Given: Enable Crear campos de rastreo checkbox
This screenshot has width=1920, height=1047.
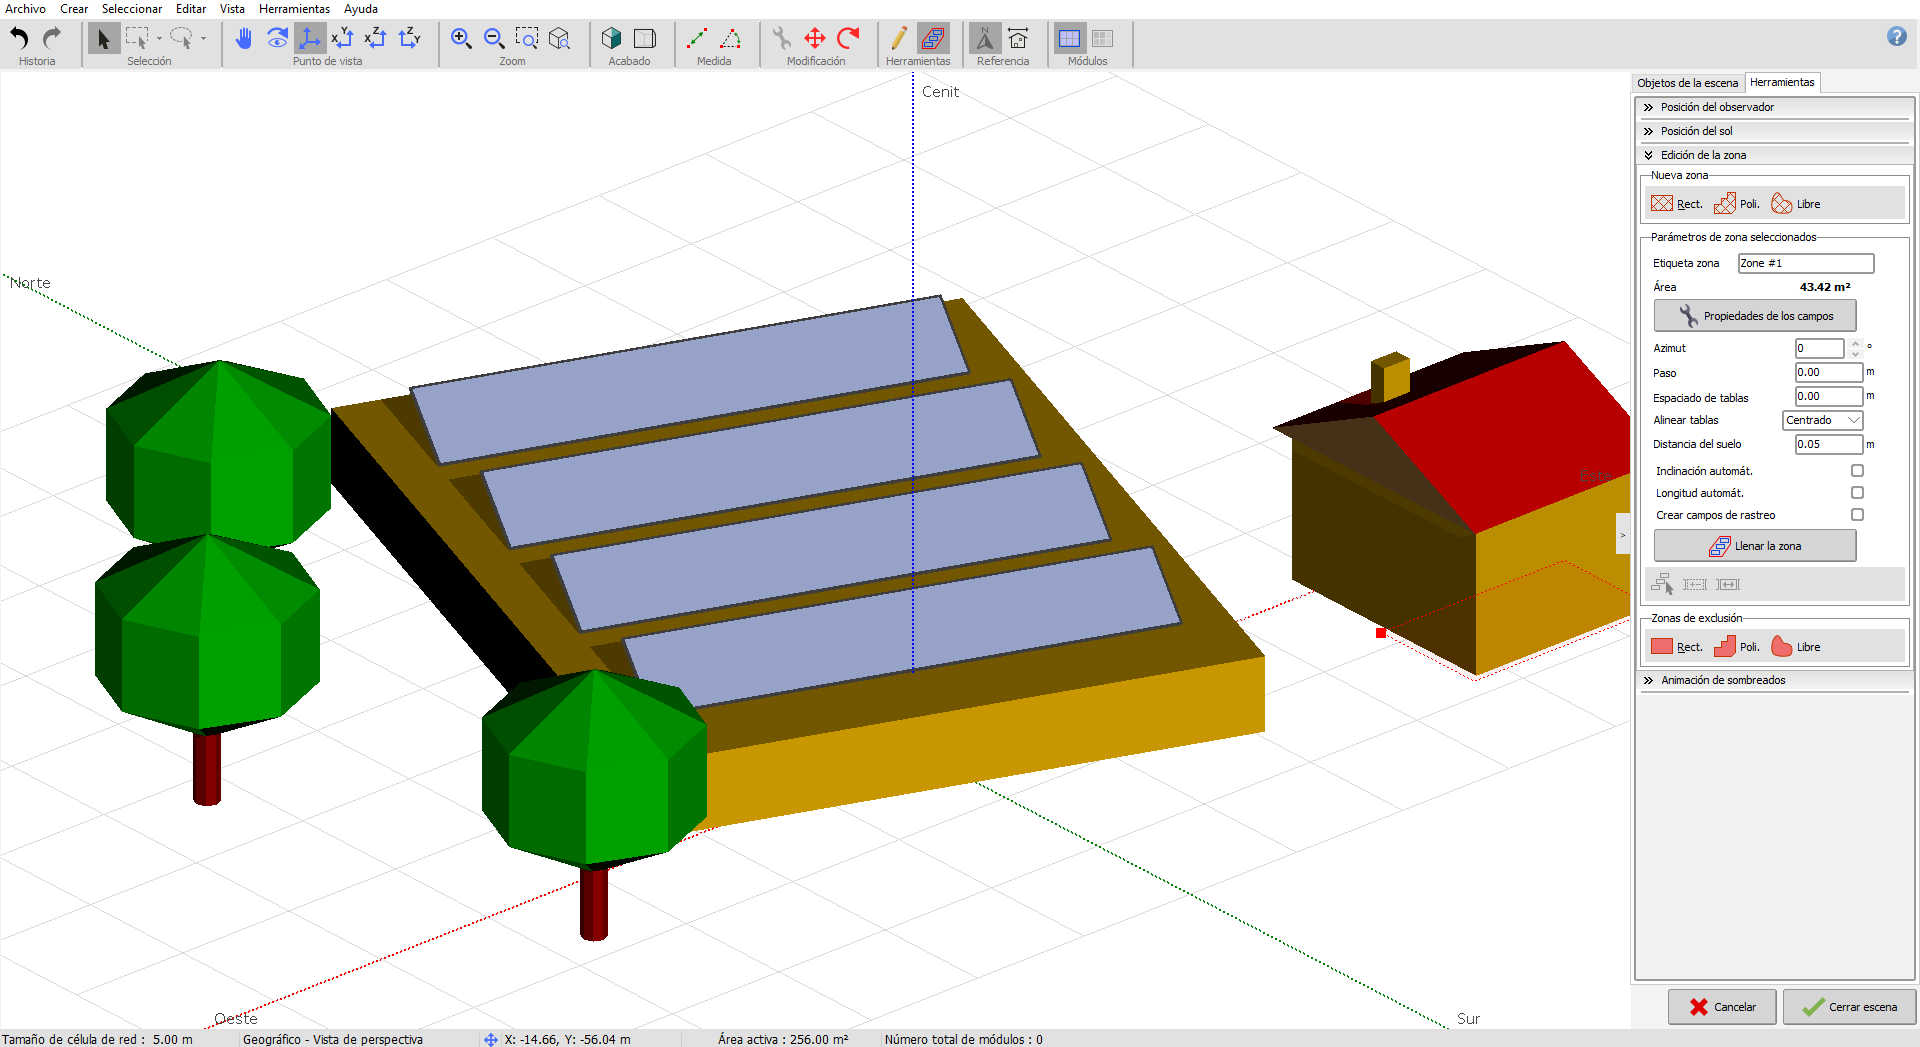Looking at the screenshot, I should (x=1857, y=515).
